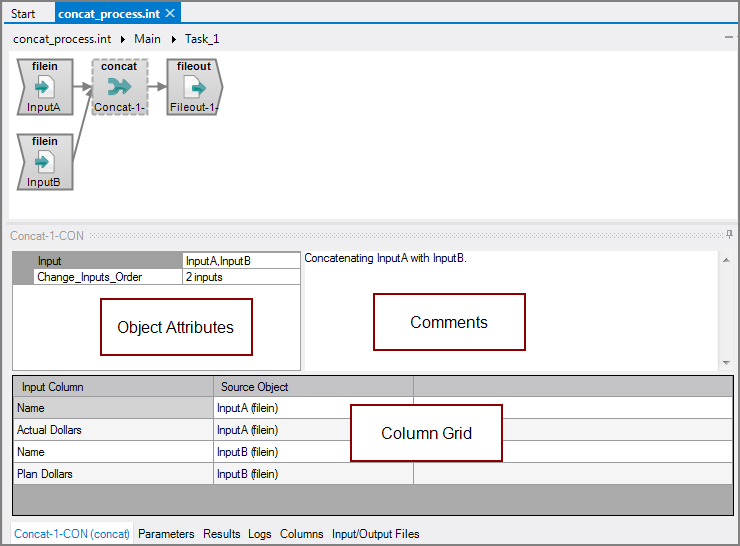Viewport: 740px width, 546px height.
Task: Close the concat_process.int tab
Action: coord(170,13)
